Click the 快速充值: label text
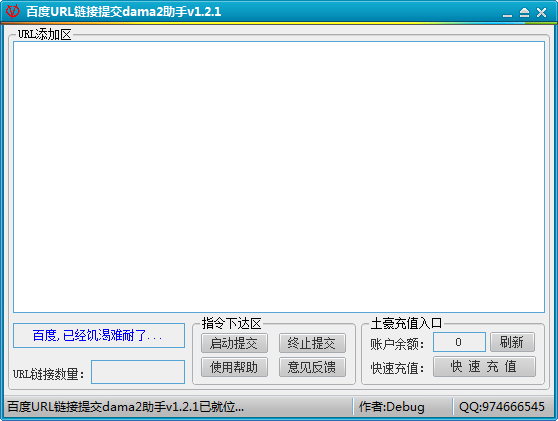 (397, 368)
